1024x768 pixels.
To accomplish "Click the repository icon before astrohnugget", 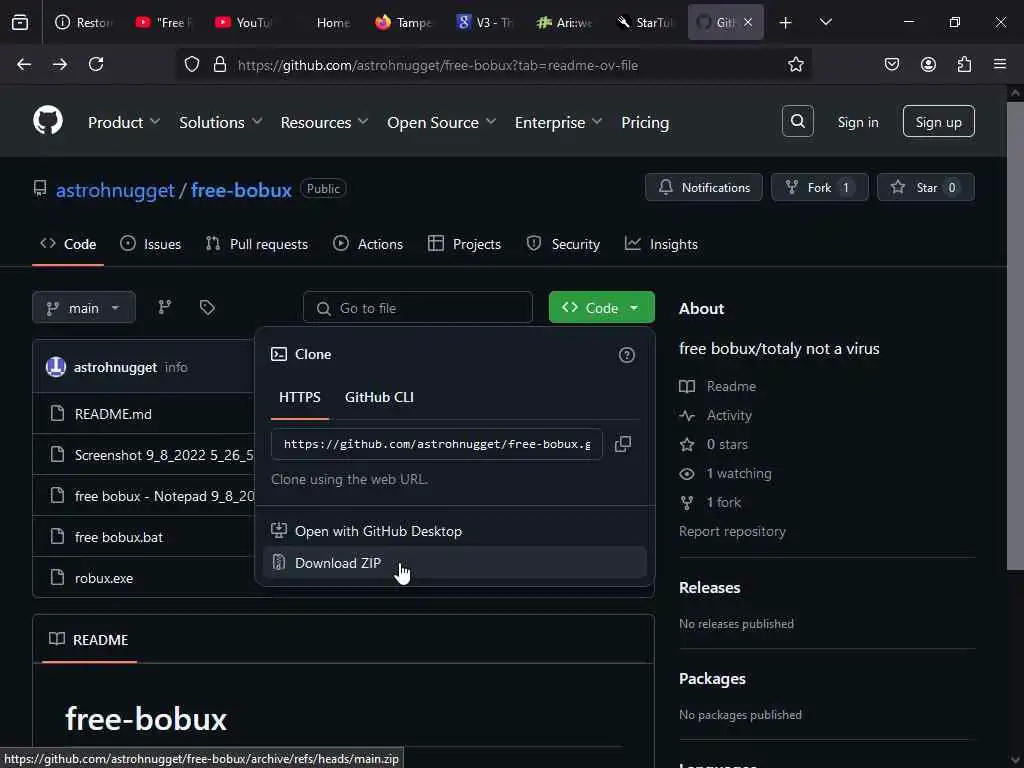I will 40,189.
